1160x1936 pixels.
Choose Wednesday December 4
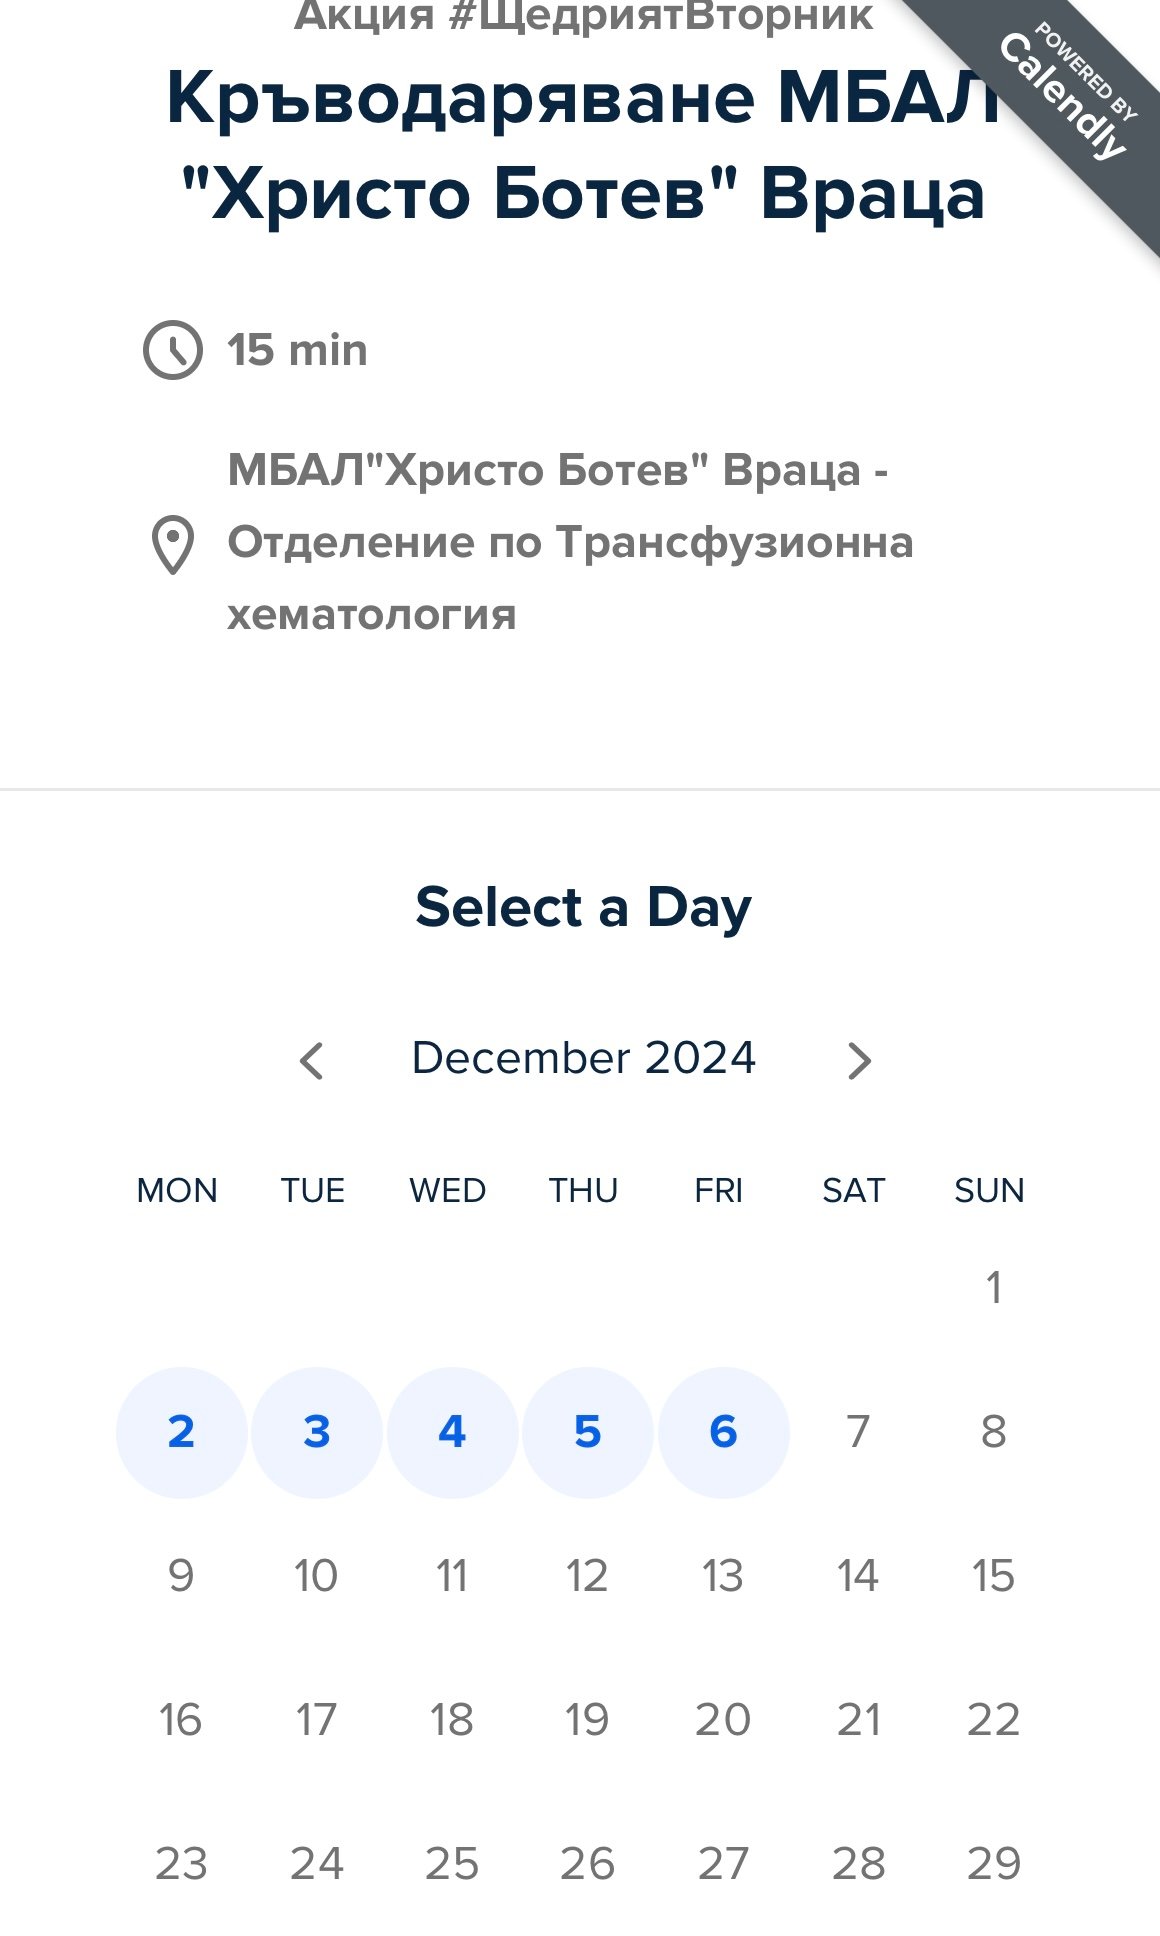(452, 1432)
